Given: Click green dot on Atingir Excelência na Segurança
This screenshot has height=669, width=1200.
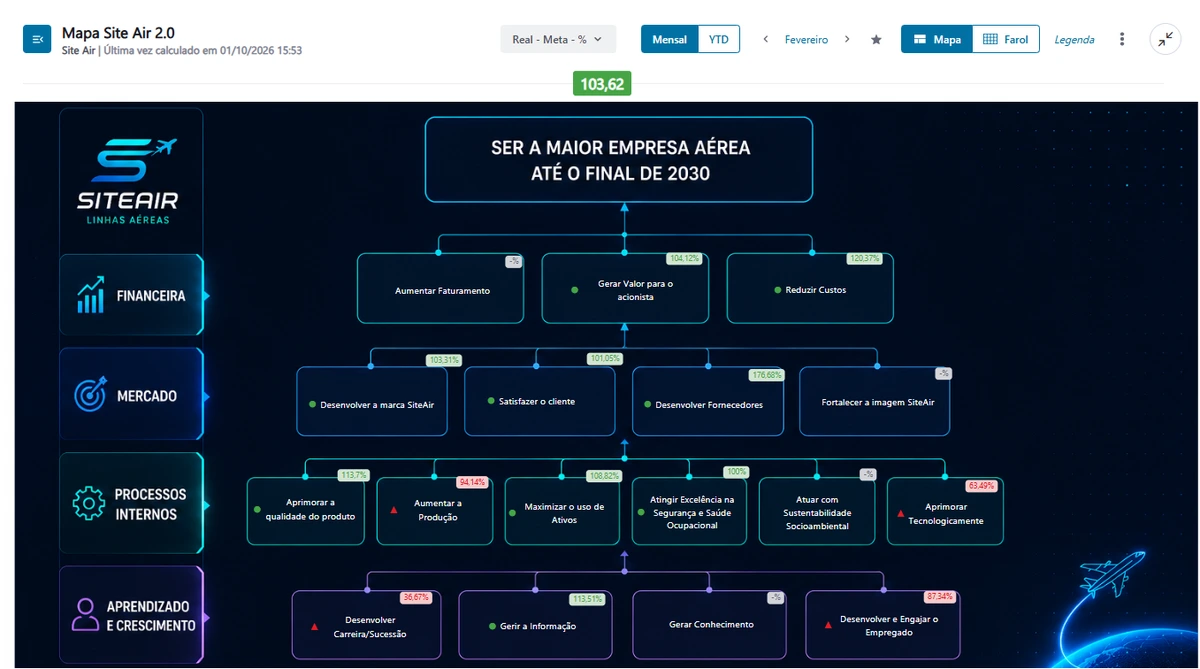Looking at the screenshot, I should (x=641, y=511).
